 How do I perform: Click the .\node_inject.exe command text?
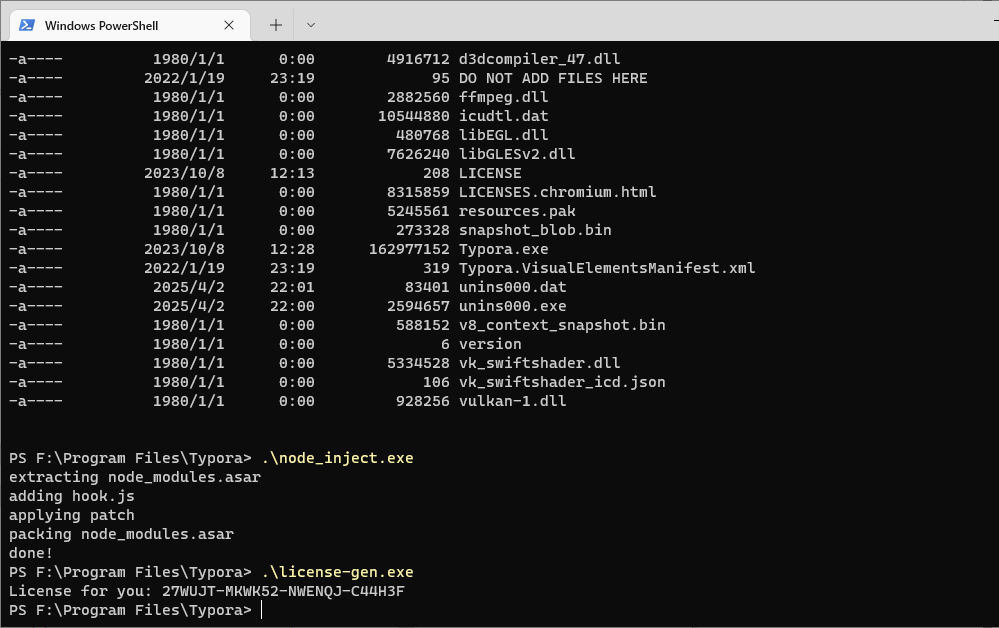pos(337,458)
